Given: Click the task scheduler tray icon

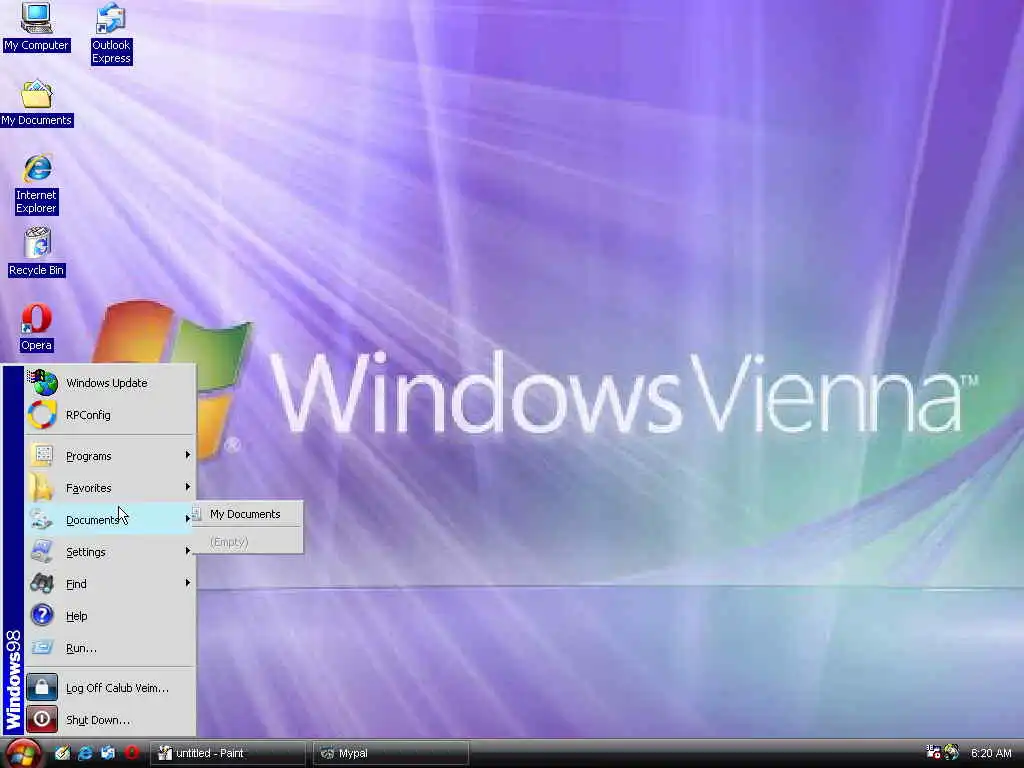Looking at the screenshot, I should (934, 752).
